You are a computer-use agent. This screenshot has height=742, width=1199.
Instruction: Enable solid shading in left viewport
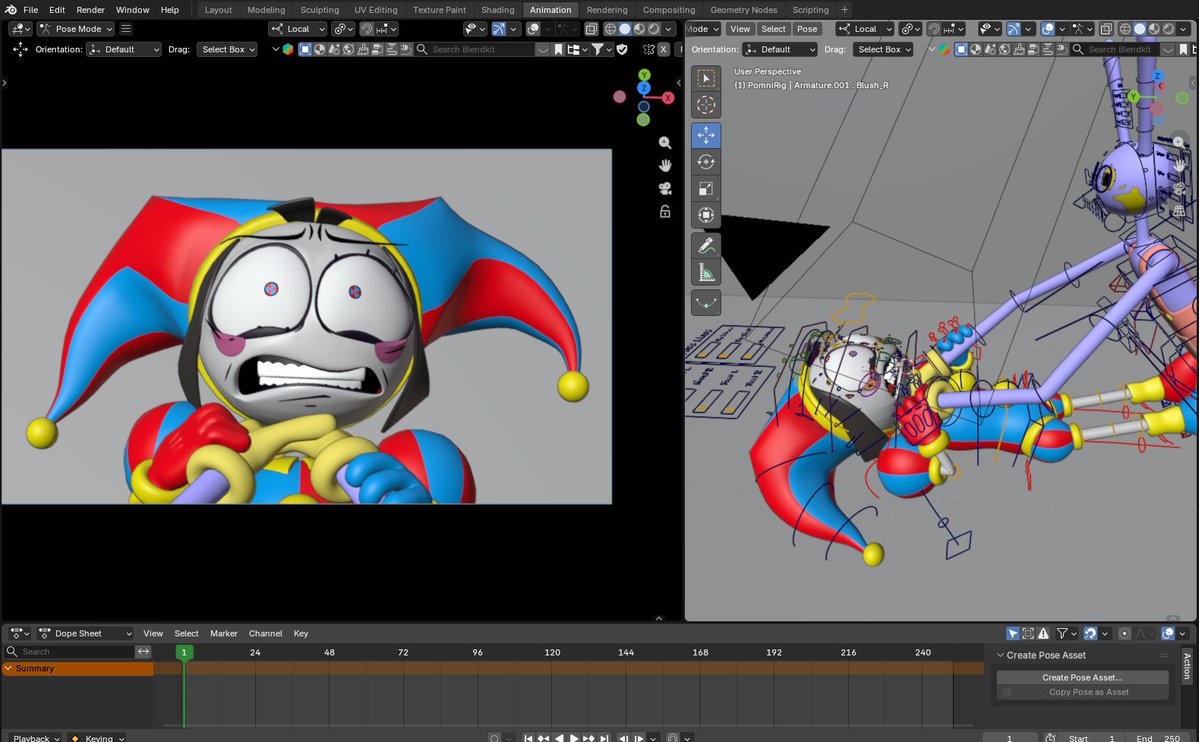click(x=625, y=28)
